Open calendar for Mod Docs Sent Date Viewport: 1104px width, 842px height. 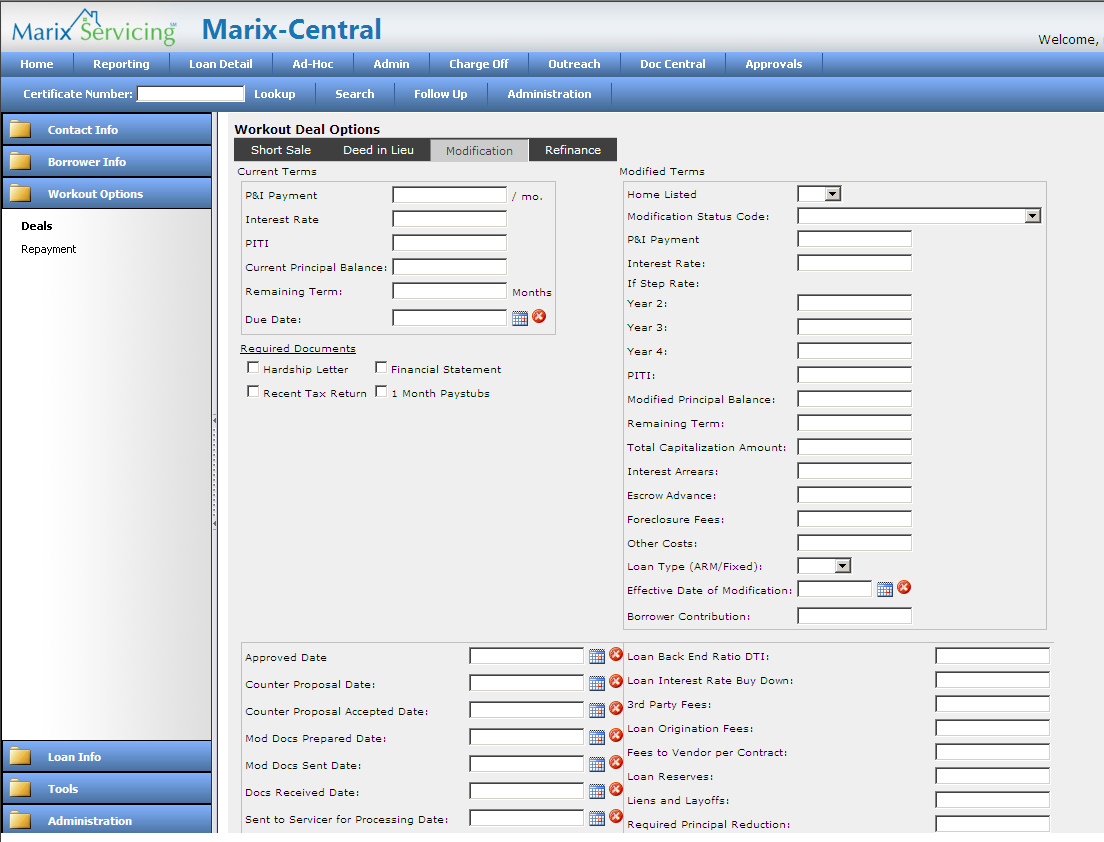pyautogui.click(x=596, y=764)
